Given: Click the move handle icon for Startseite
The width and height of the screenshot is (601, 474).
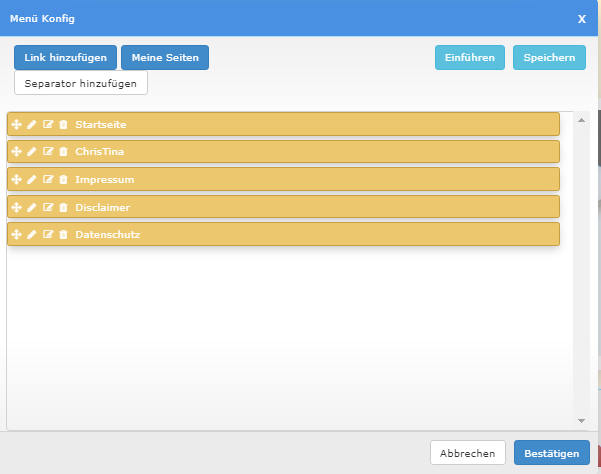Looking at the screenshot, I should [16, 124].
